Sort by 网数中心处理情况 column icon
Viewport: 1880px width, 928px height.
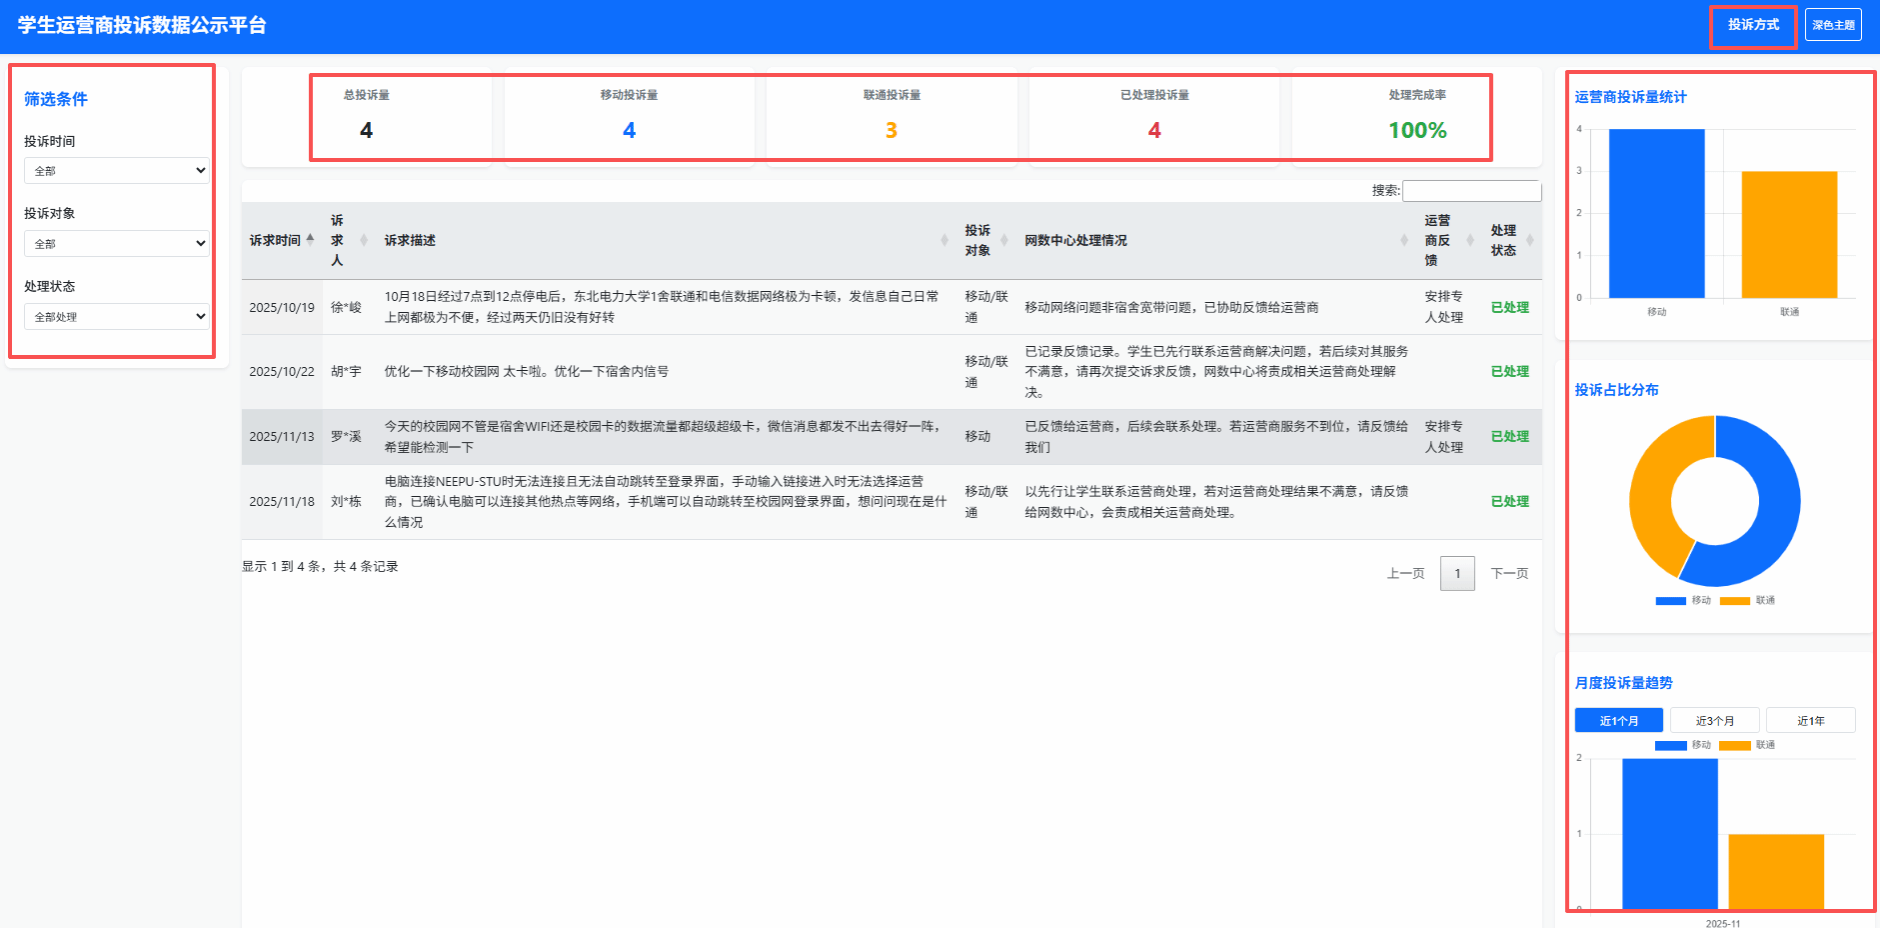click(1404, 240)
